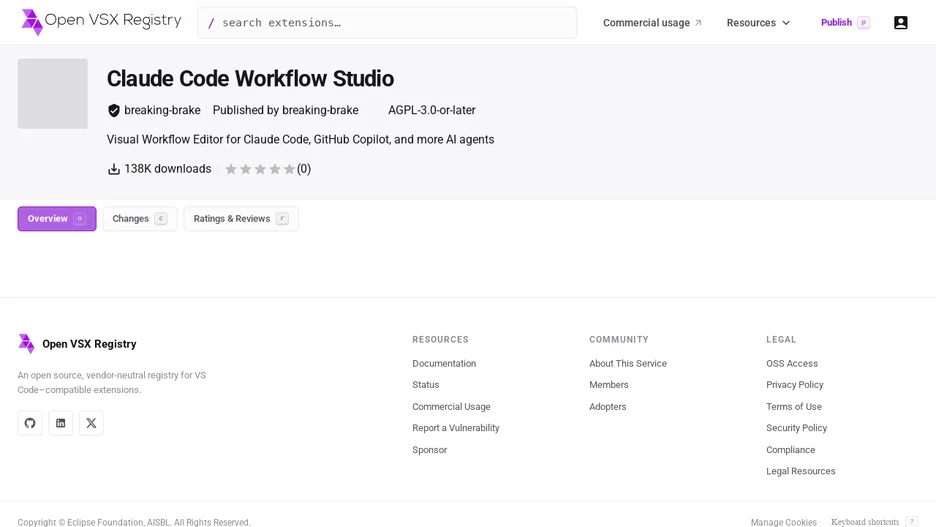
Task: Open the Commercial usage link
Action: [652, 23]
